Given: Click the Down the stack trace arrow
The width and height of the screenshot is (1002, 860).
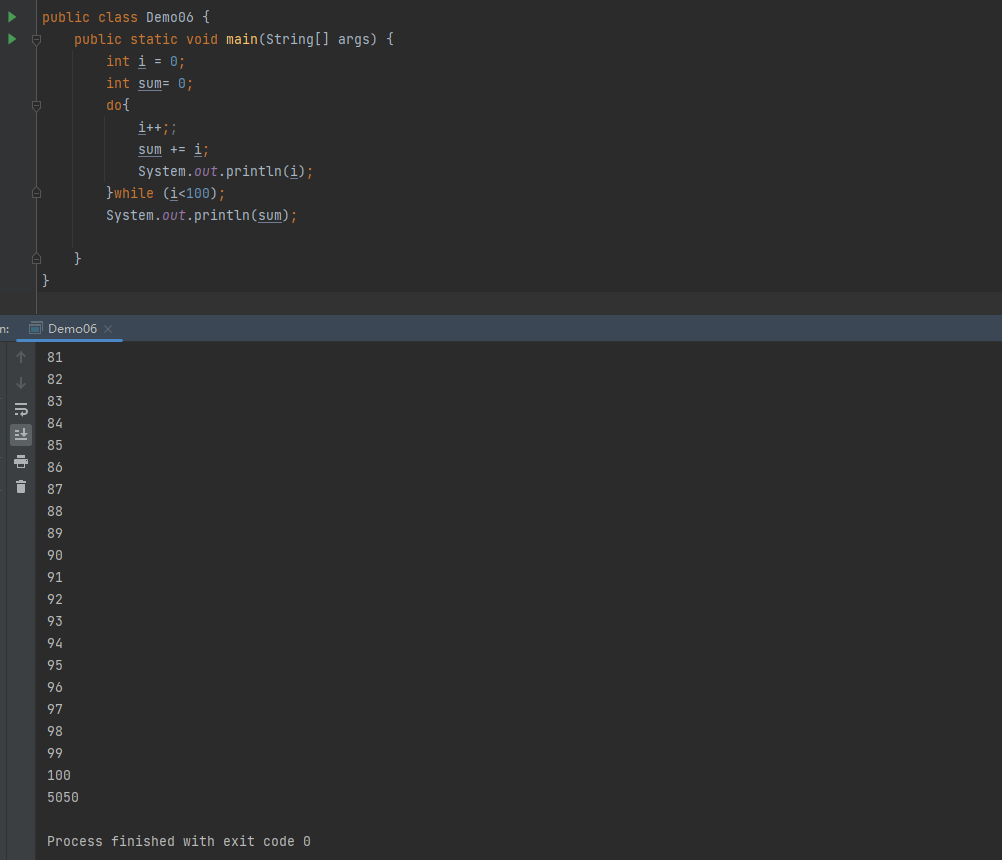Looking at the screenshot, I should click(x=21, y=383).
